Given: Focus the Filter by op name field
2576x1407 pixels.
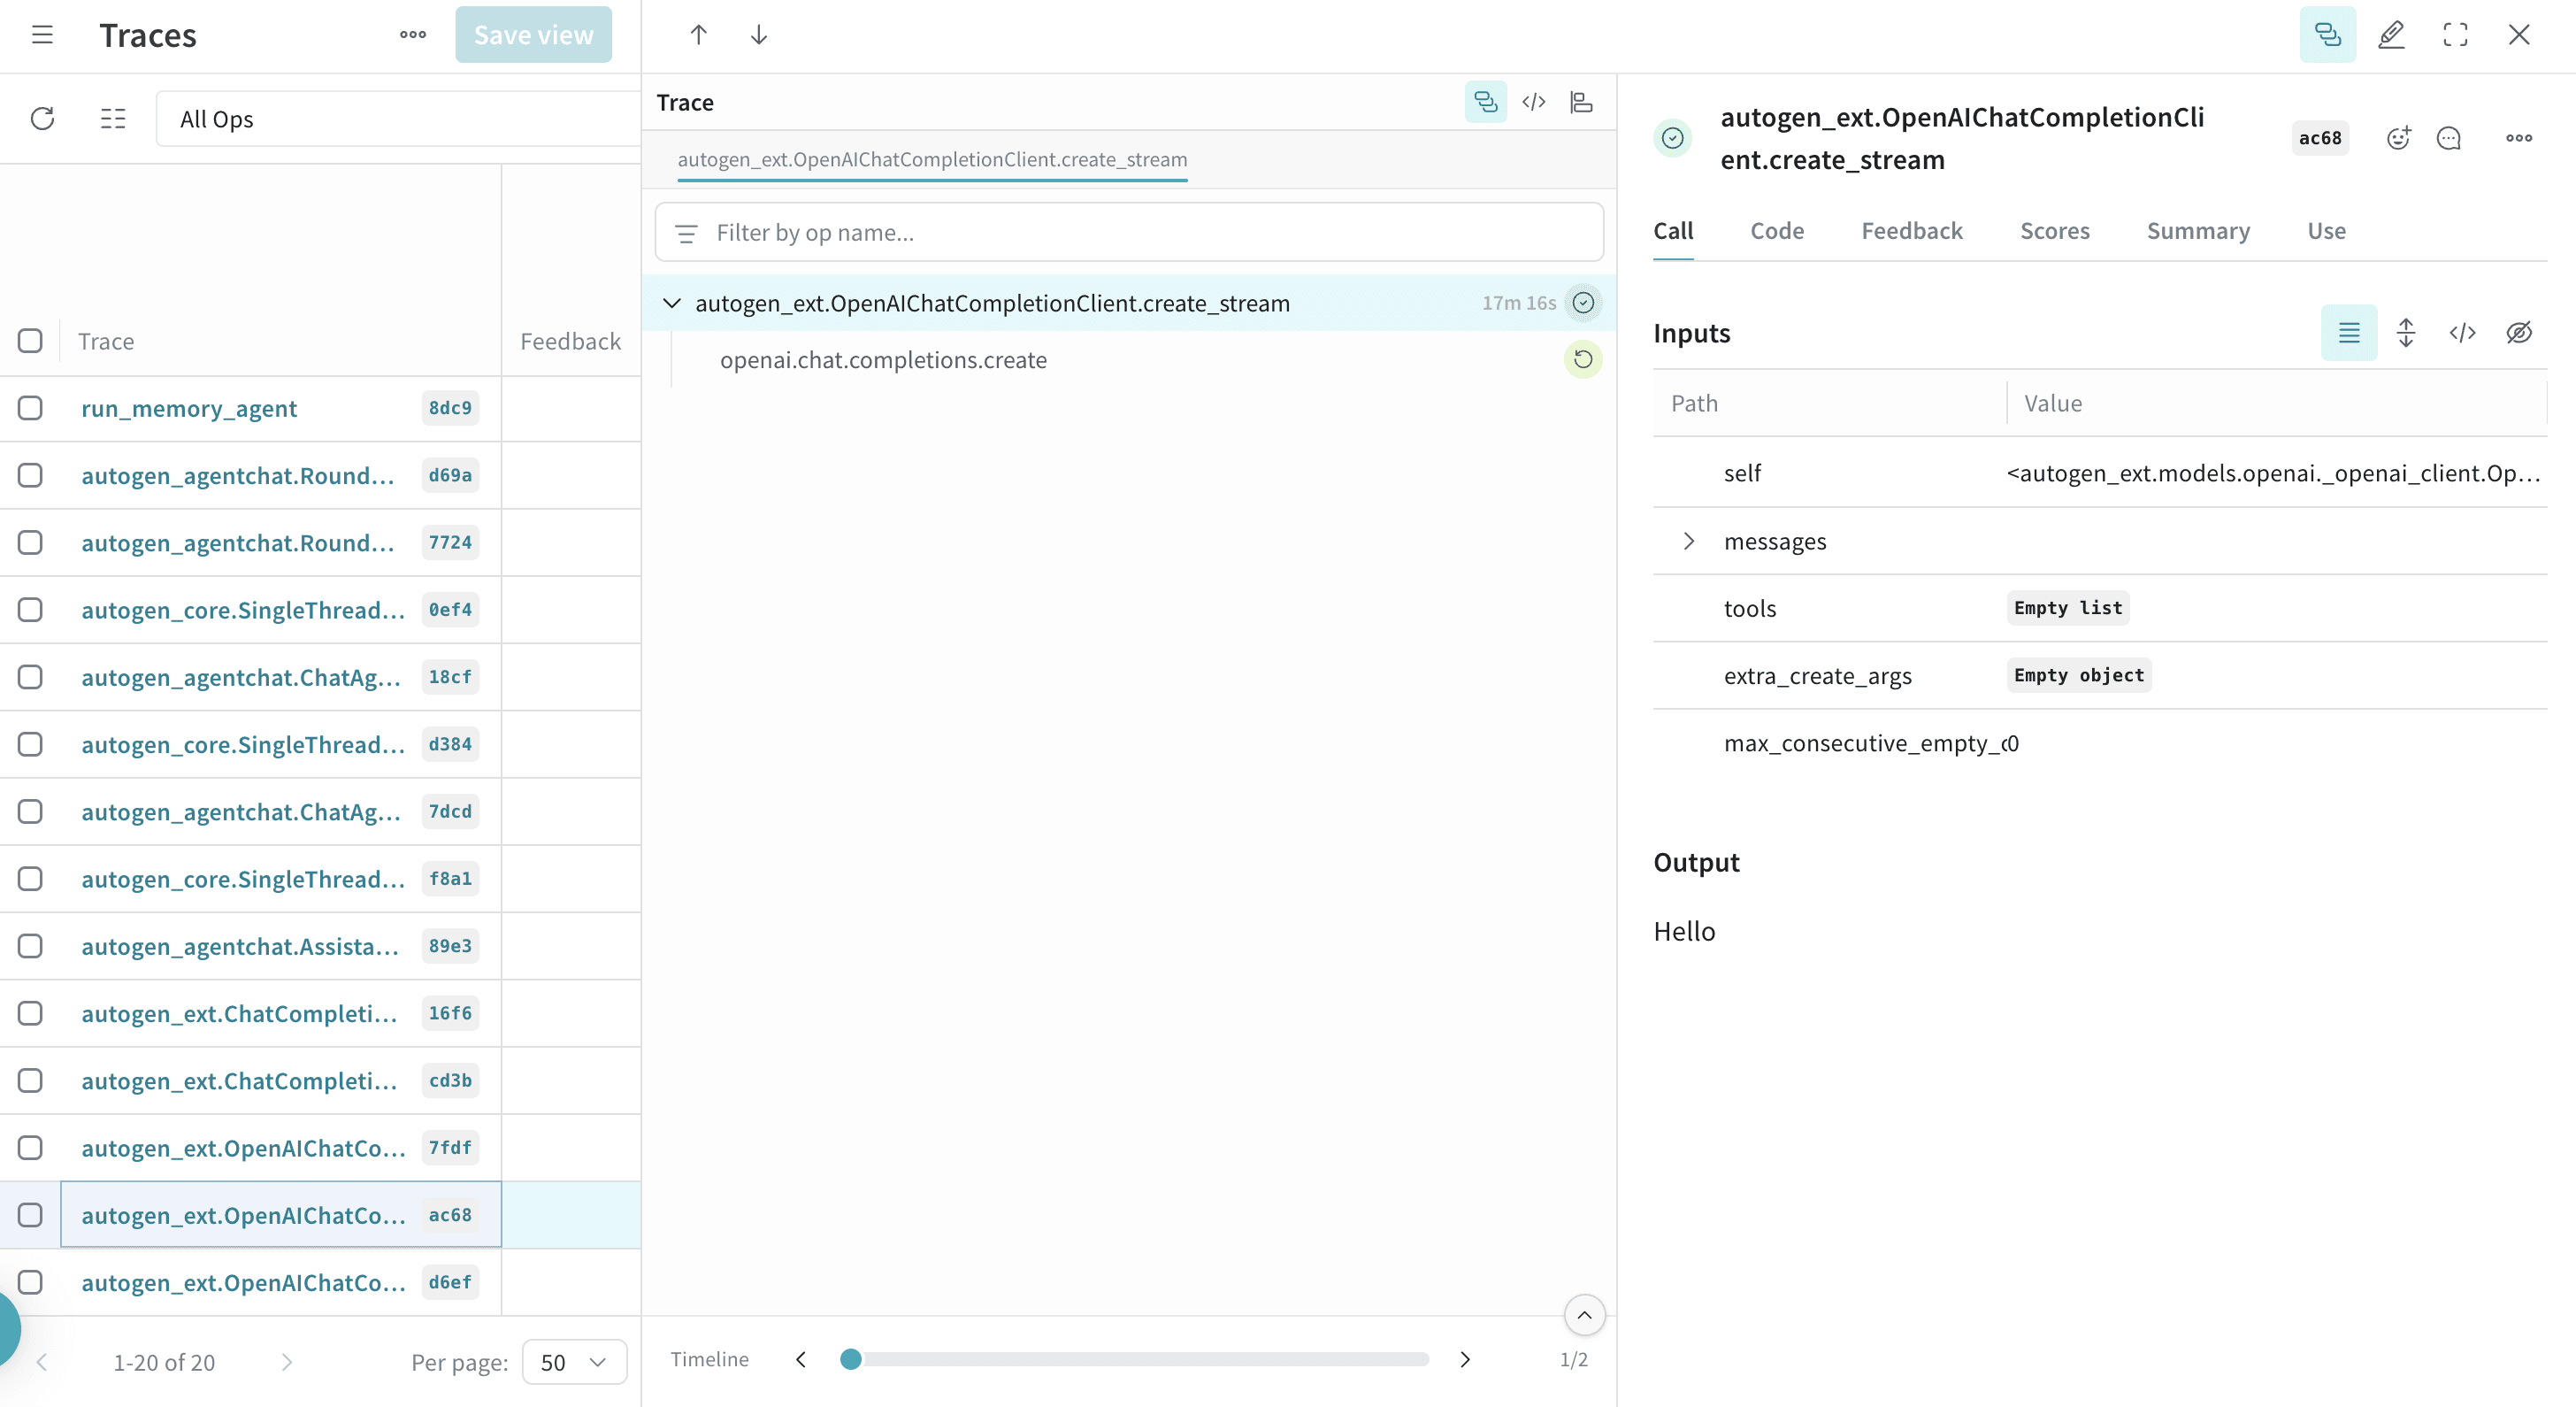Looking at the screenshot, I should (x=1129, y=233).
